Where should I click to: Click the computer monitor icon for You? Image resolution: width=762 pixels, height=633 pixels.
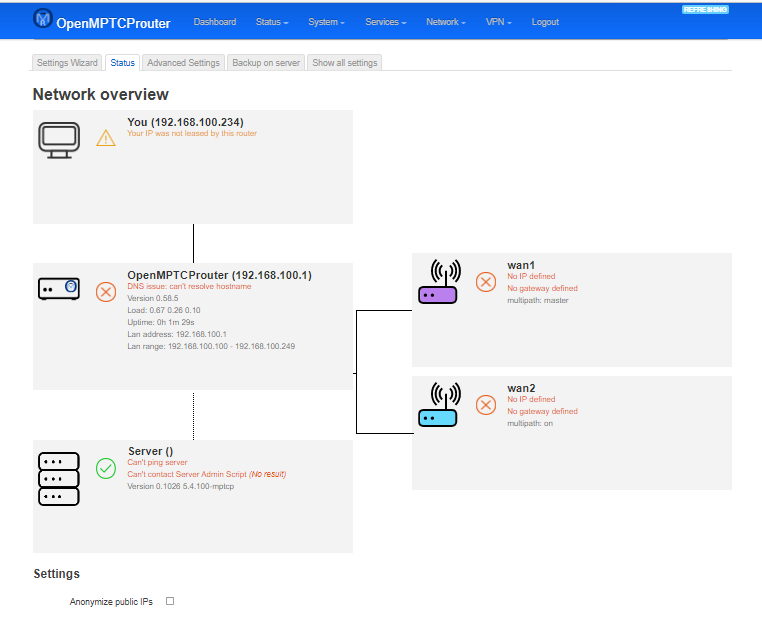pos(59,140)
